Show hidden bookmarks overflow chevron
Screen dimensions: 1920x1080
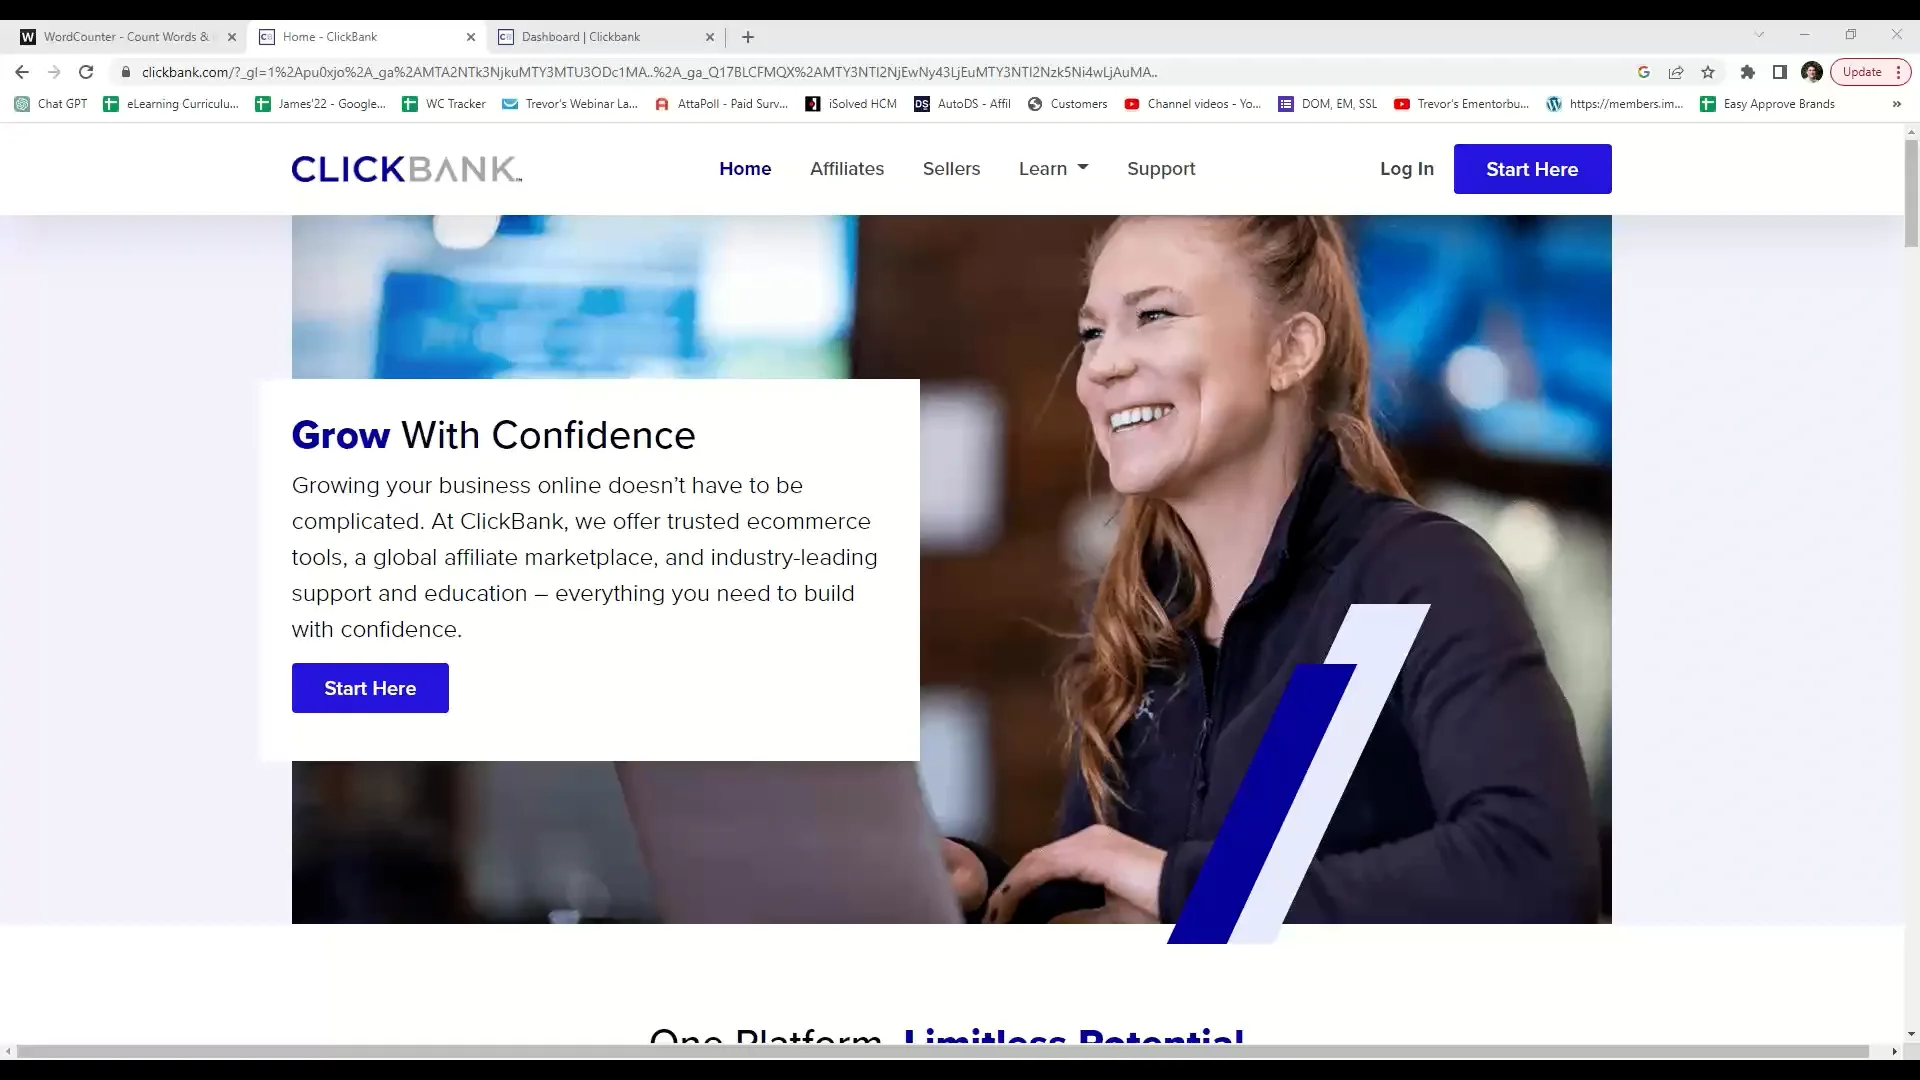[x=1896, y=104]
